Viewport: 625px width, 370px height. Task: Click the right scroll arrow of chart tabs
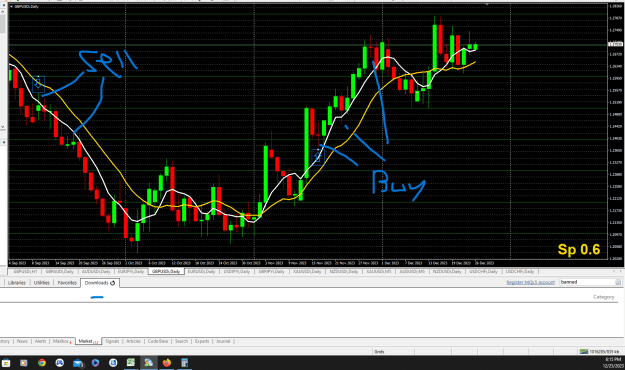(620, 272)
